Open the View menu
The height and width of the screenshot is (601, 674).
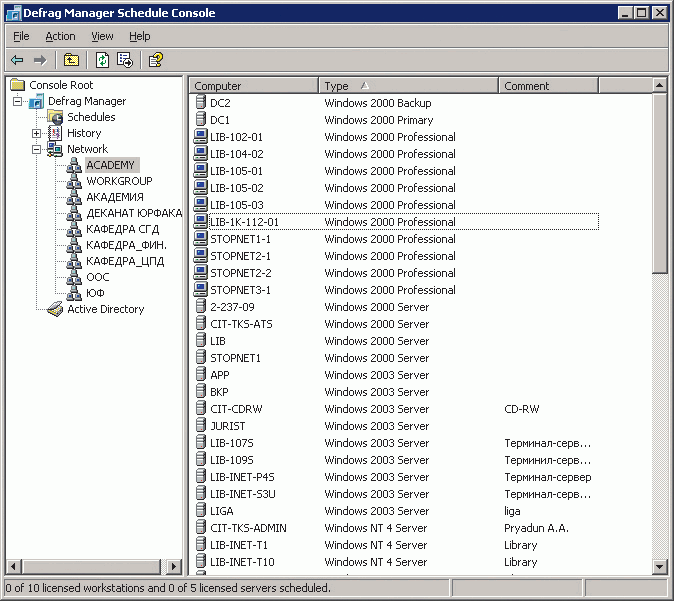pyautogui.click(x=102, y=36)
